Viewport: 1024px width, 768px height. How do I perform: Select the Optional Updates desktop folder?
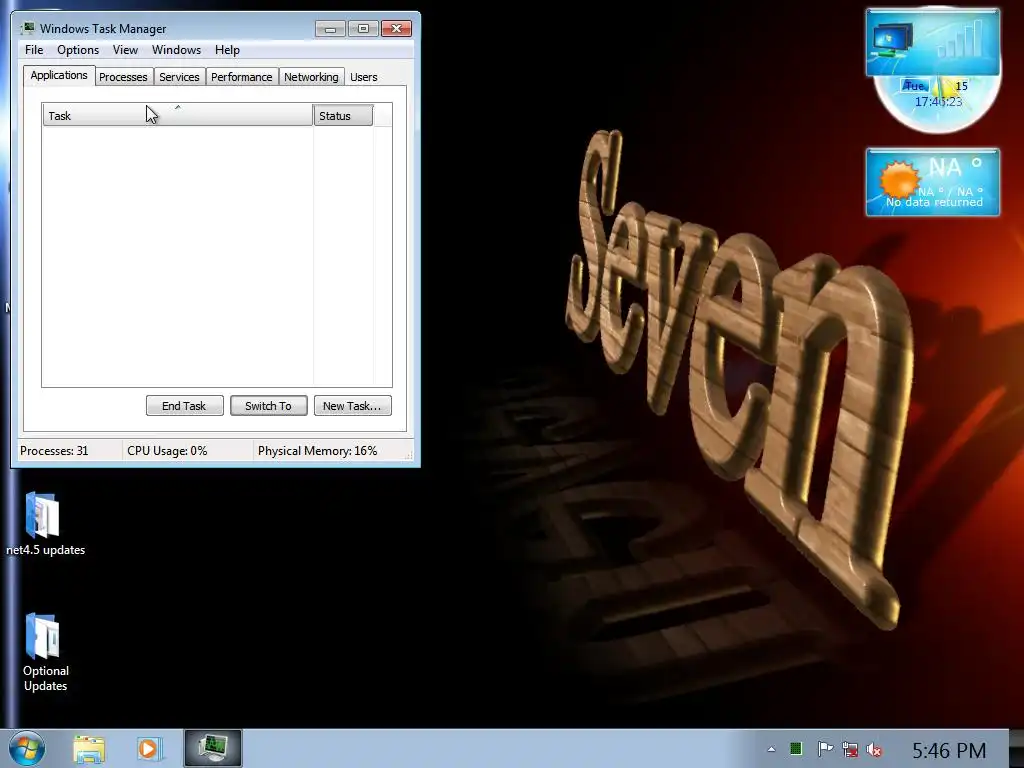point(45,652)
